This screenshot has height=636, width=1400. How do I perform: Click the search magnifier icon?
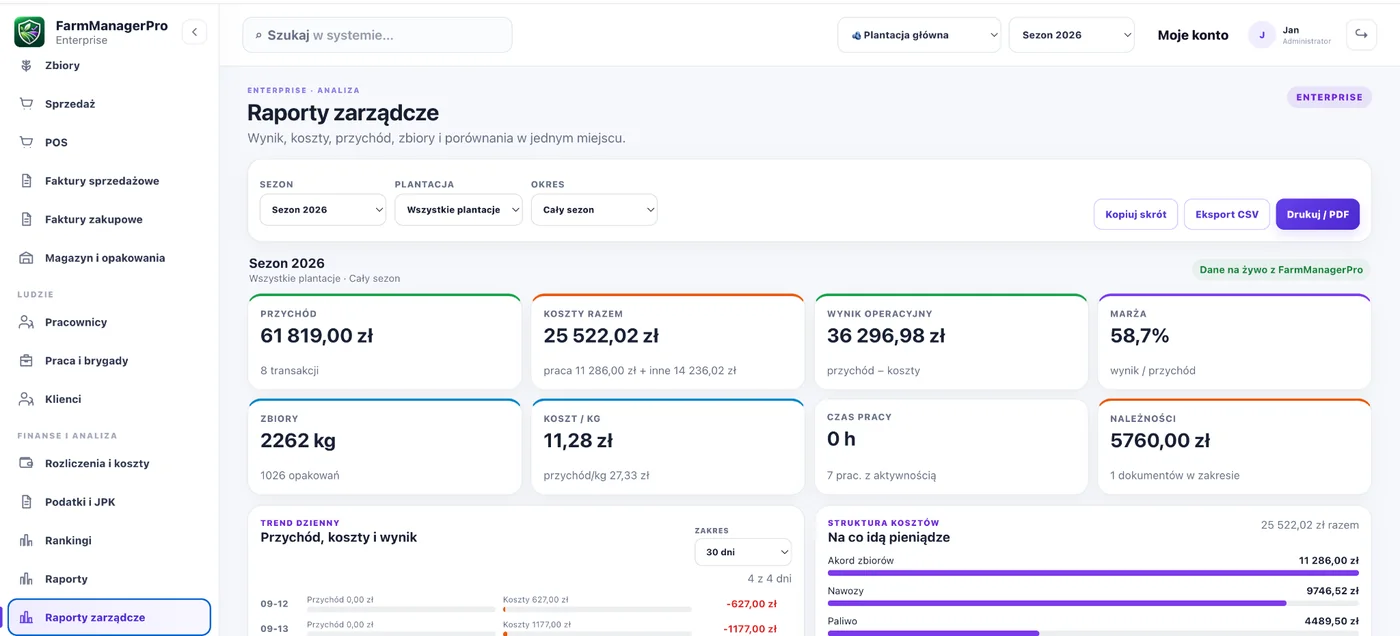click(259, 35)
